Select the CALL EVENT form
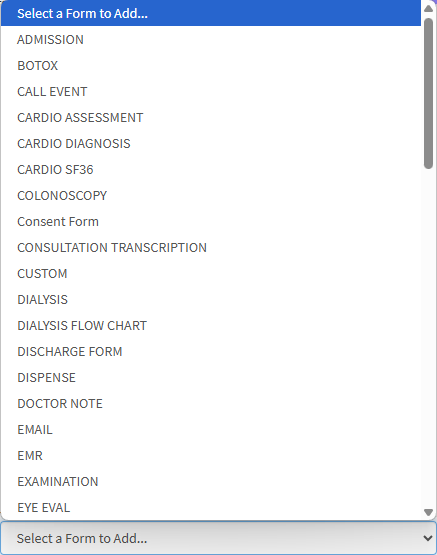The image size is (437, 555). (x=211, y=91)
